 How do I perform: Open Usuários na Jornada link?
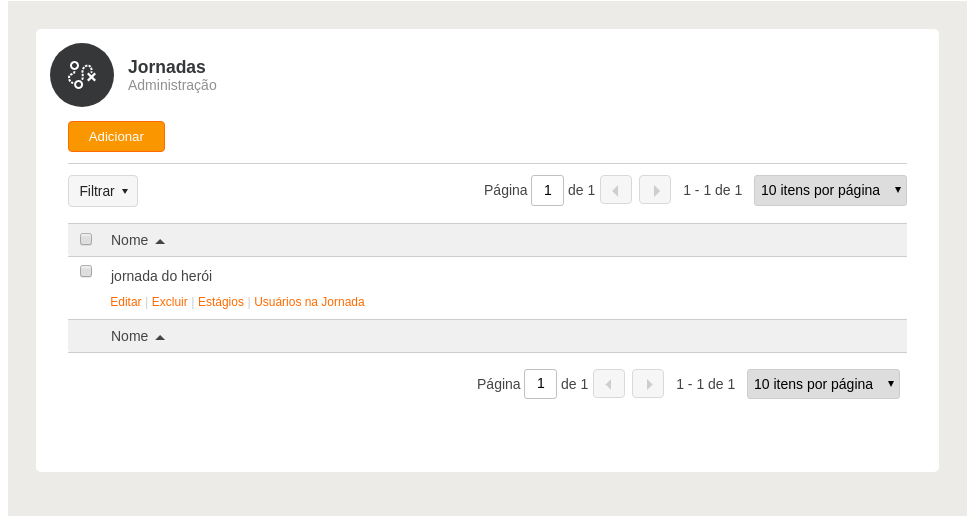[x=309, y=302]
